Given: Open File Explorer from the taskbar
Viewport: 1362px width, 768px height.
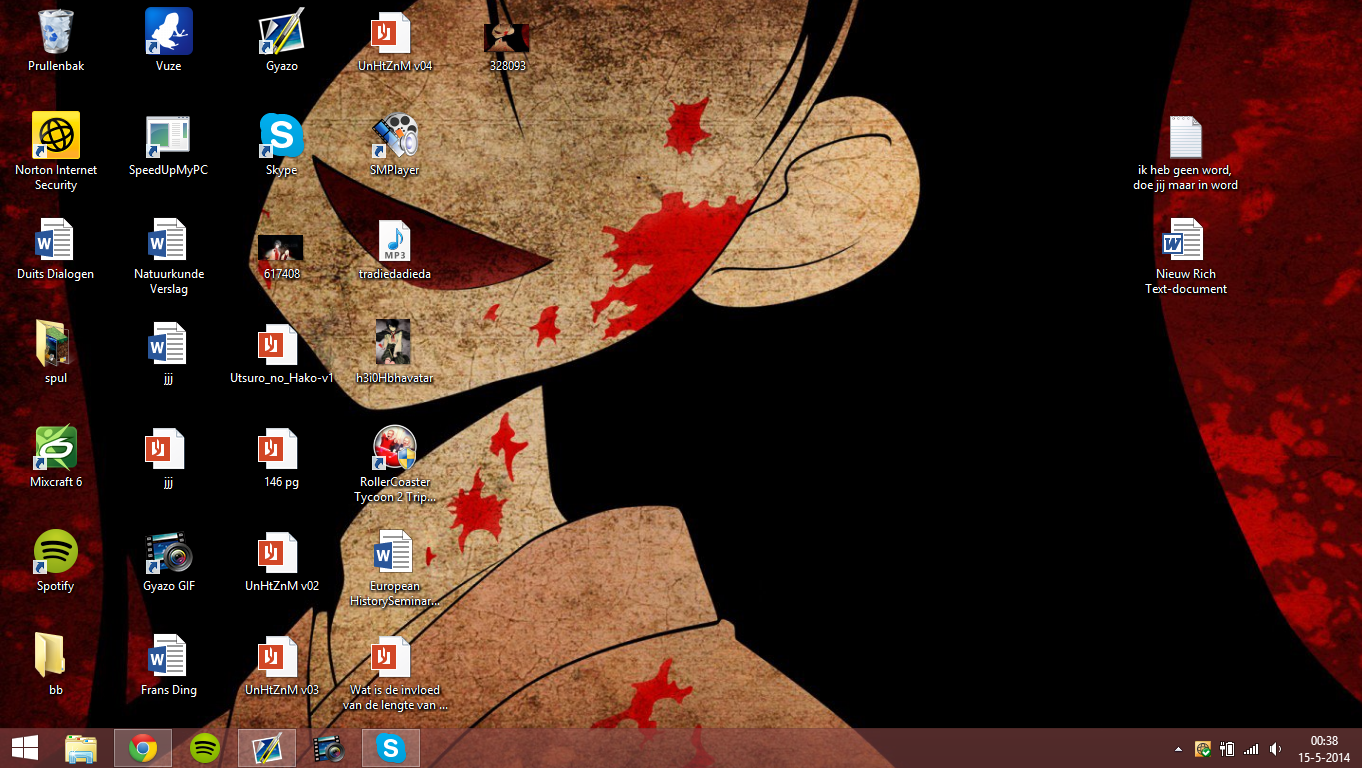Looking at the screenshot, I should tap(81, 748).
